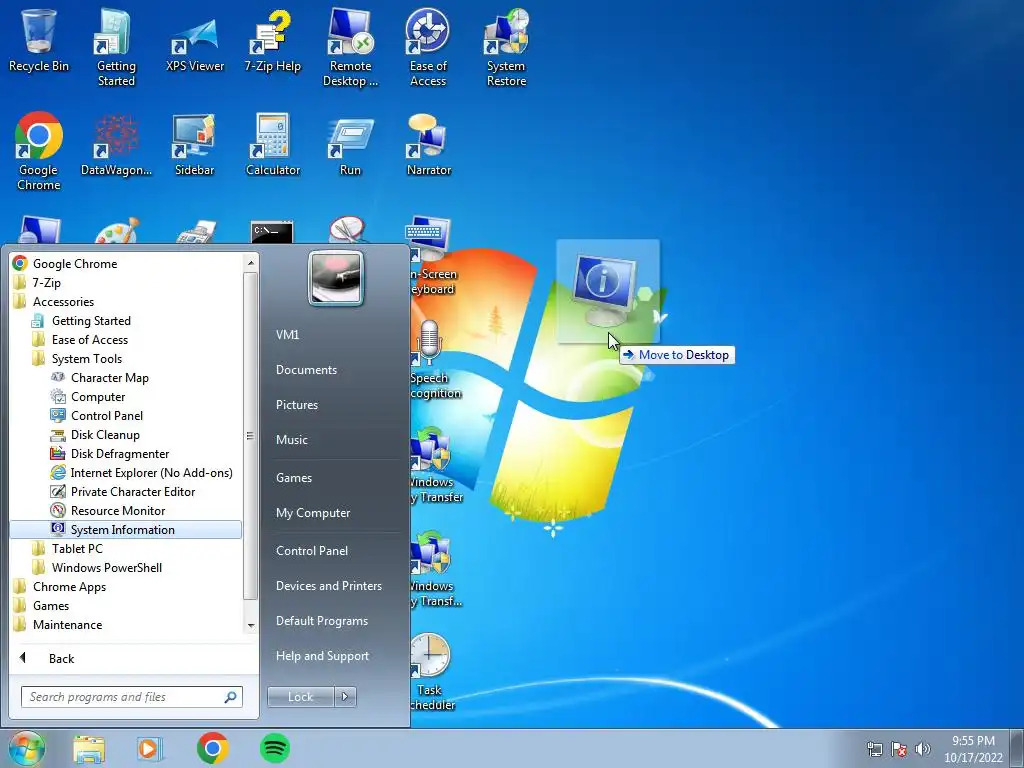Viewport: 1024px width, 768px height.
Task: Click the Search programs and files box
Action: 131,697
